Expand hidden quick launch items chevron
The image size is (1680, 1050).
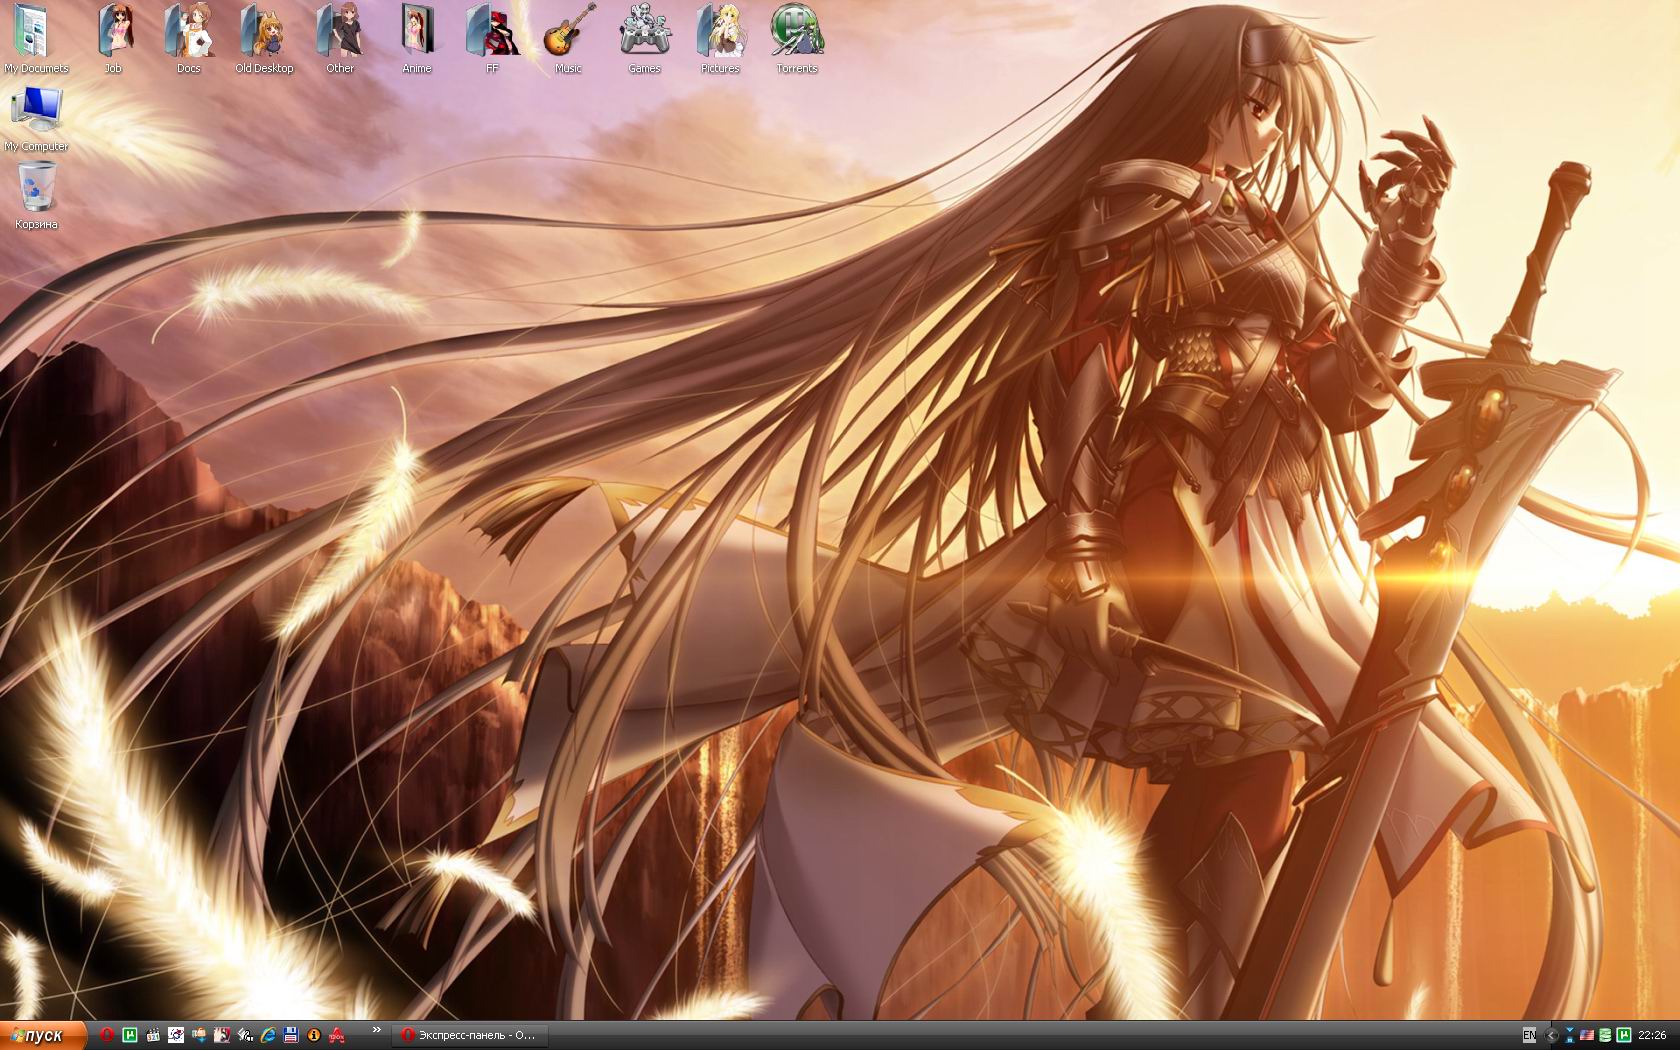click(377, 1029)
